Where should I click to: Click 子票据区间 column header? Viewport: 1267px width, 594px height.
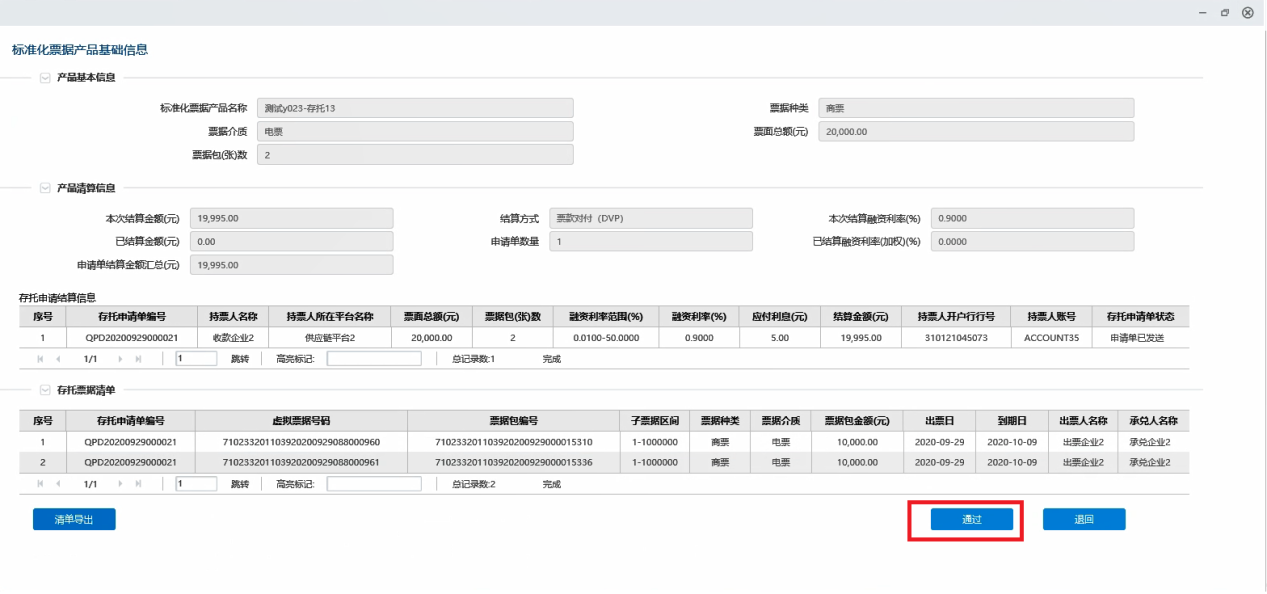click(x=656, y=420)
